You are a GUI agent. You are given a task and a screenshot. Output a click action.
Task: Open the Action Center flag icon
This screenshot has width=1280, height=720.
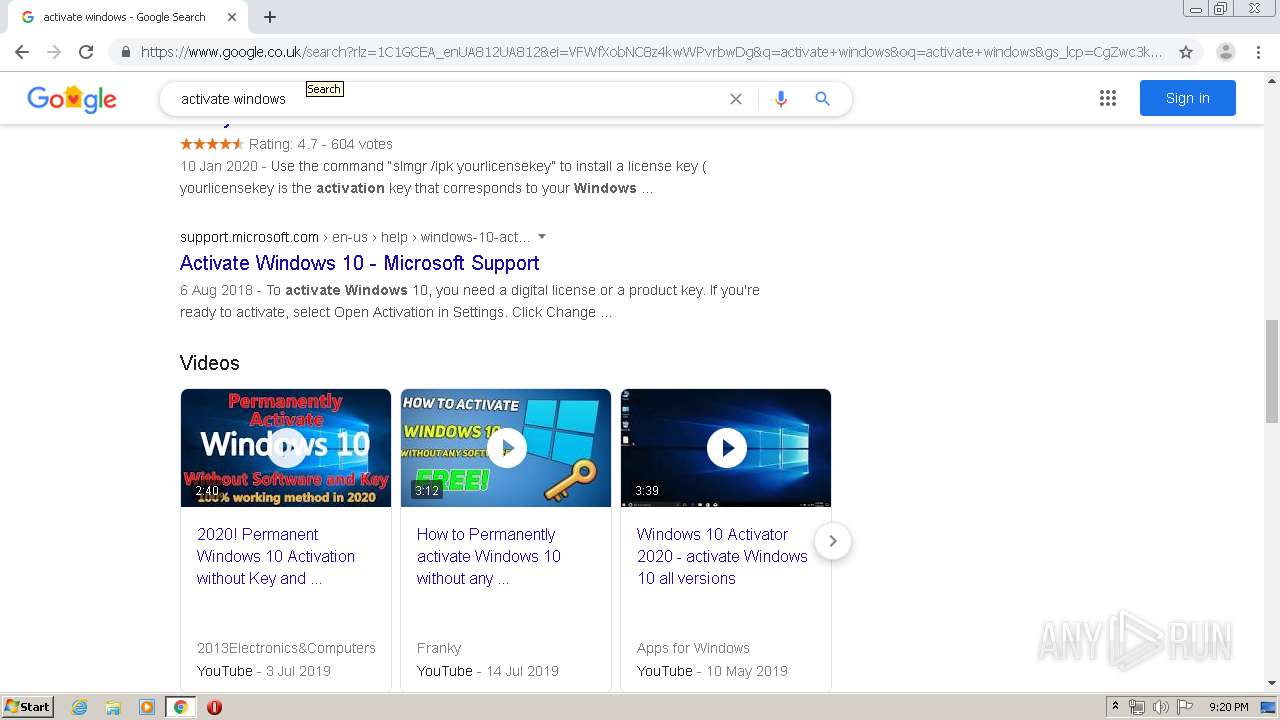1185,707
